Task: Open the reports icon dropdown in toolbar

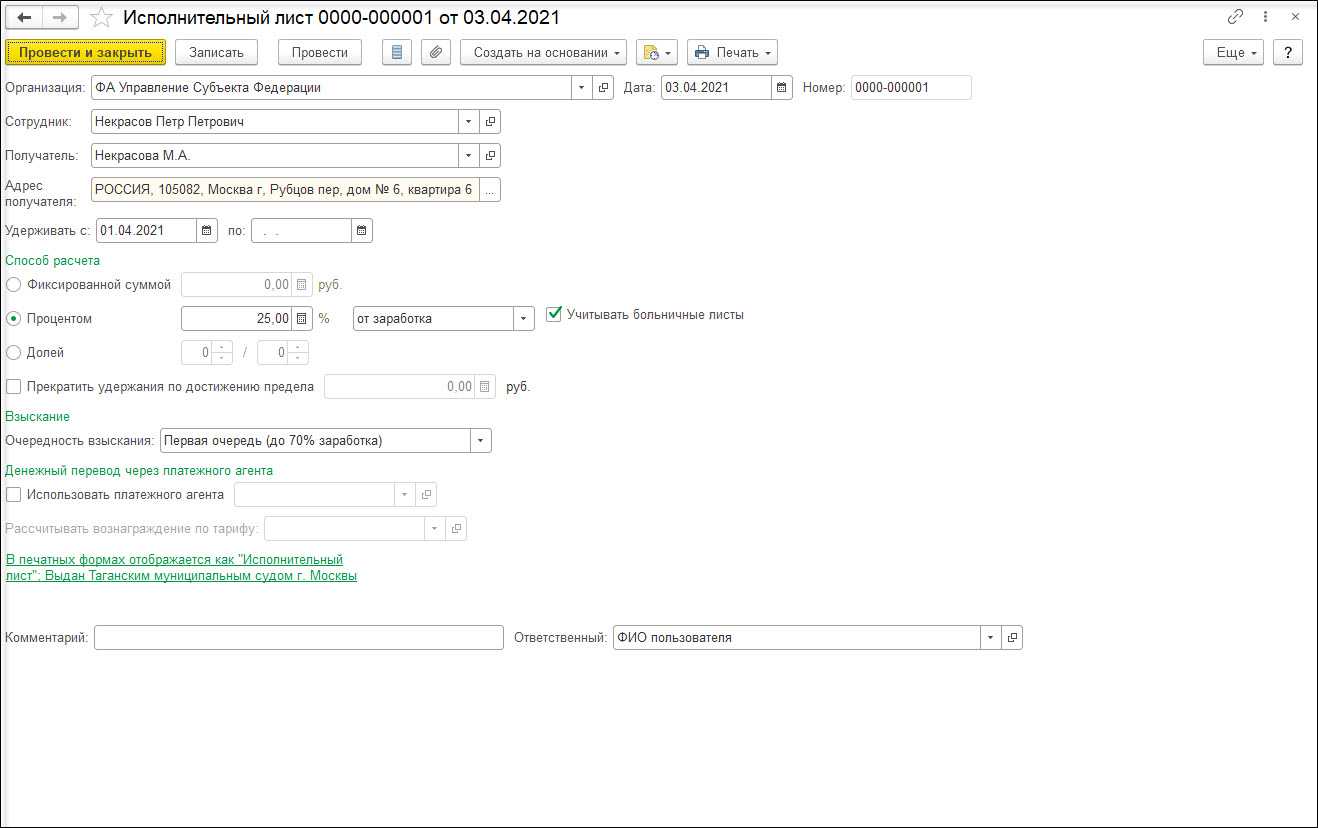Action: 657,52
